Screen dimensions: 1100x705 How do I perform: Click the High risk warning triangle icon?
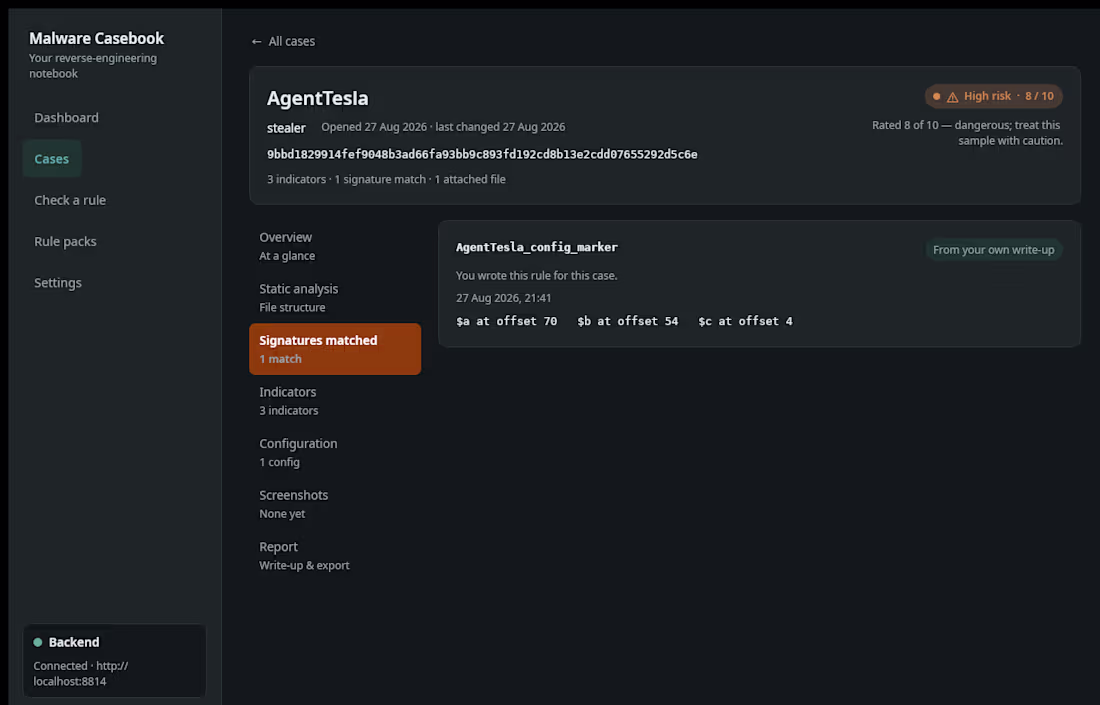tap(952, 97)
